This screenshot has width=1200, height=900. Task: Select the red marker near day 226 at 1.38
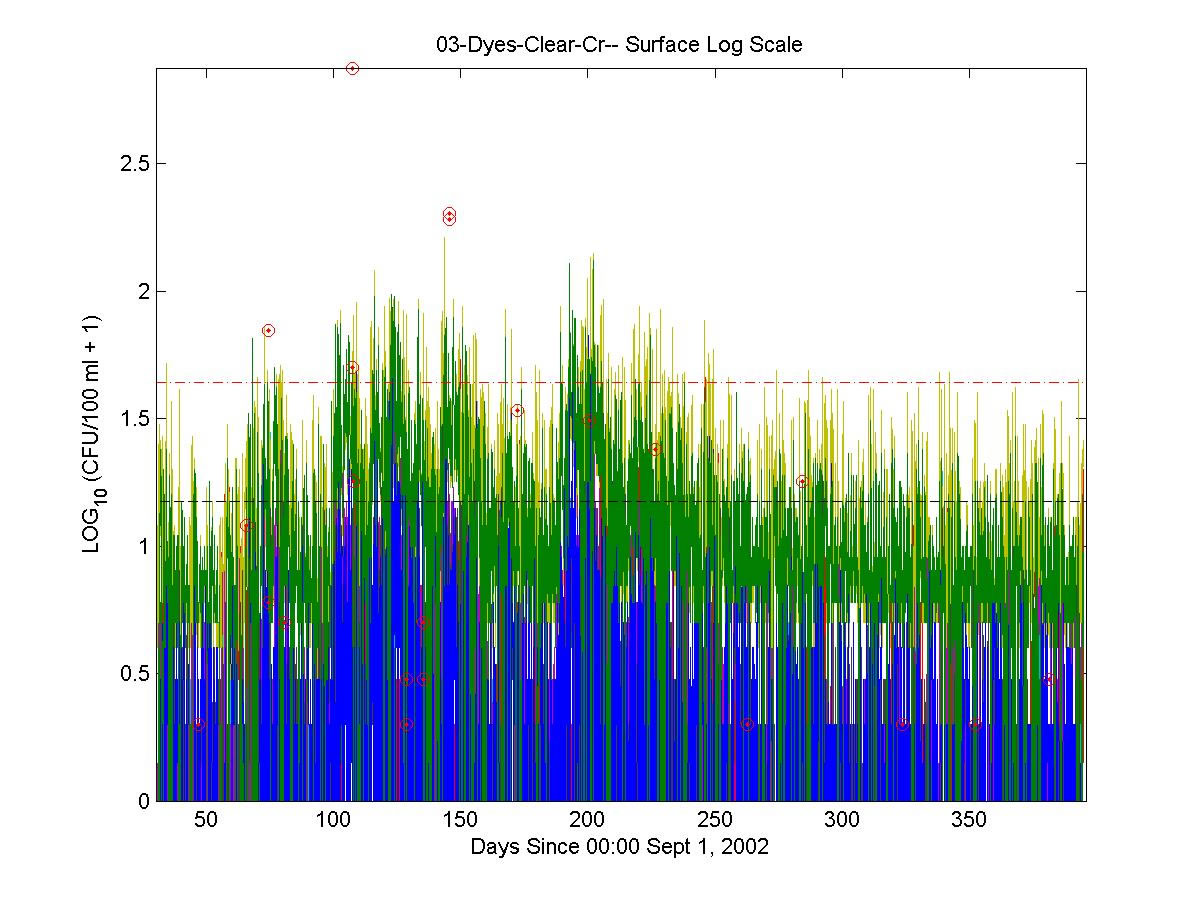click(655, 449)
